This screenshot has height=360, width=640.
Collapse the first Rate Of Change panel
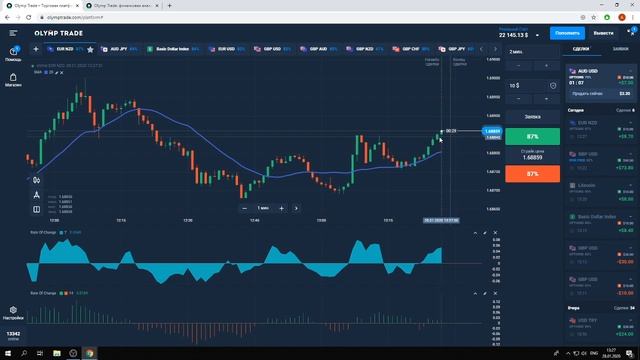click(475, 233)
